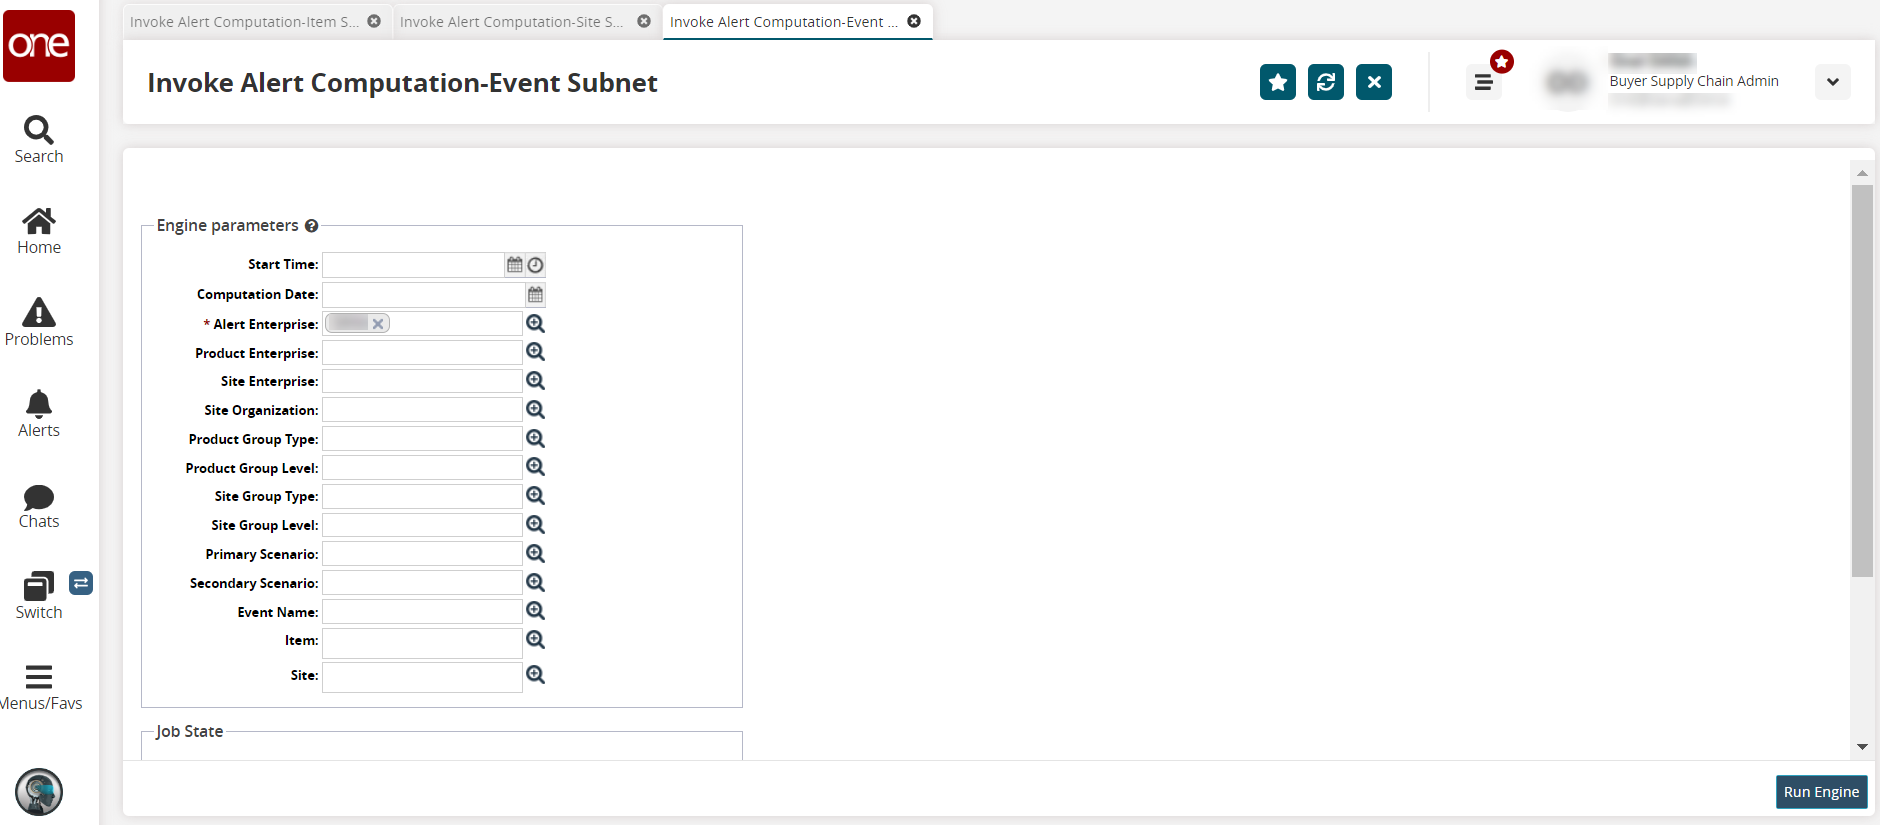Click the assistant avatar at sidebar bottom

coord(39,792)
